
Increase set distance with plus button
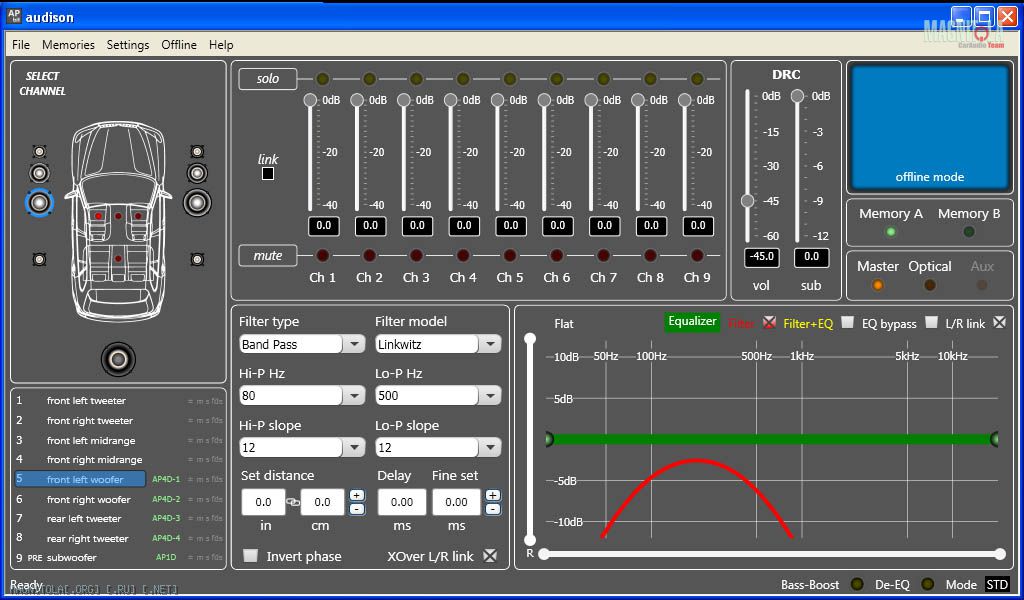point(357,496)
